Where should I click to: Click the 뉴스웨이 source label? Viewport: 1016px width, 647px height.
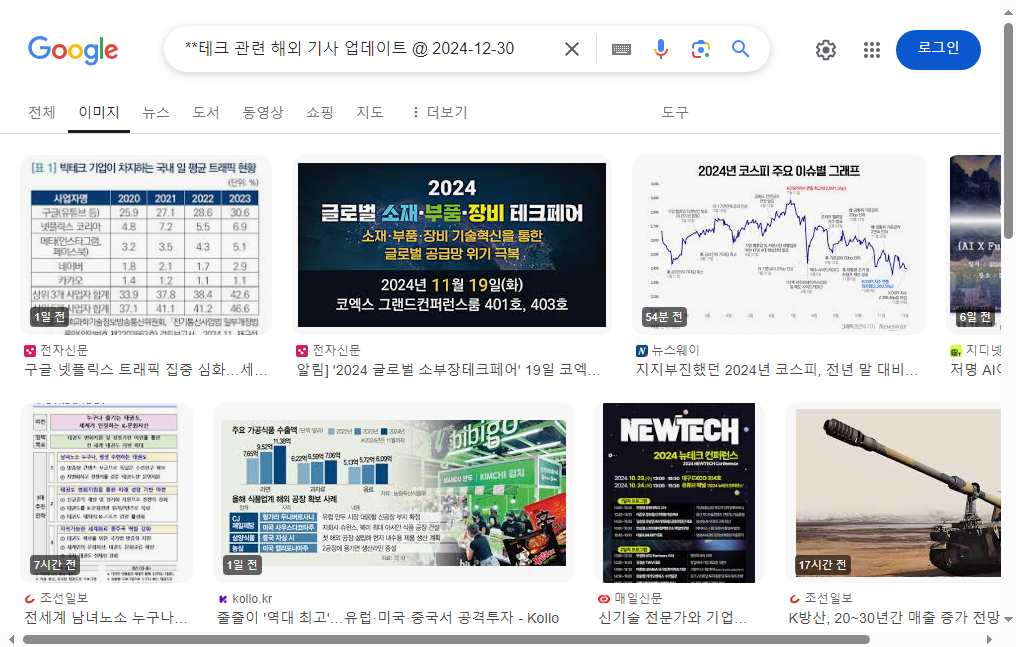[x=667, y=350]
